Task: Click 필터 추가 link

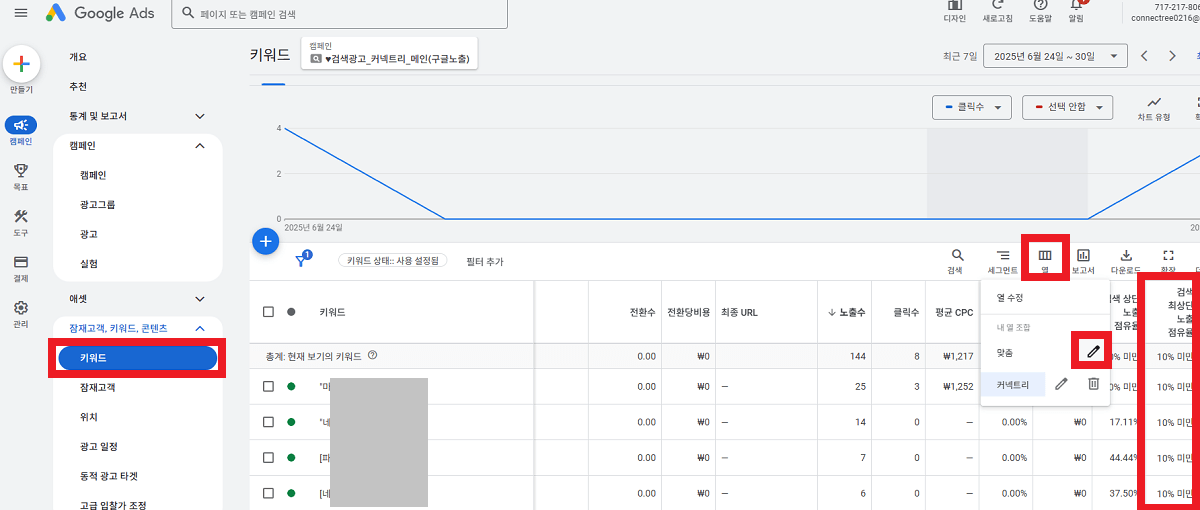Action: coord(485,261)
